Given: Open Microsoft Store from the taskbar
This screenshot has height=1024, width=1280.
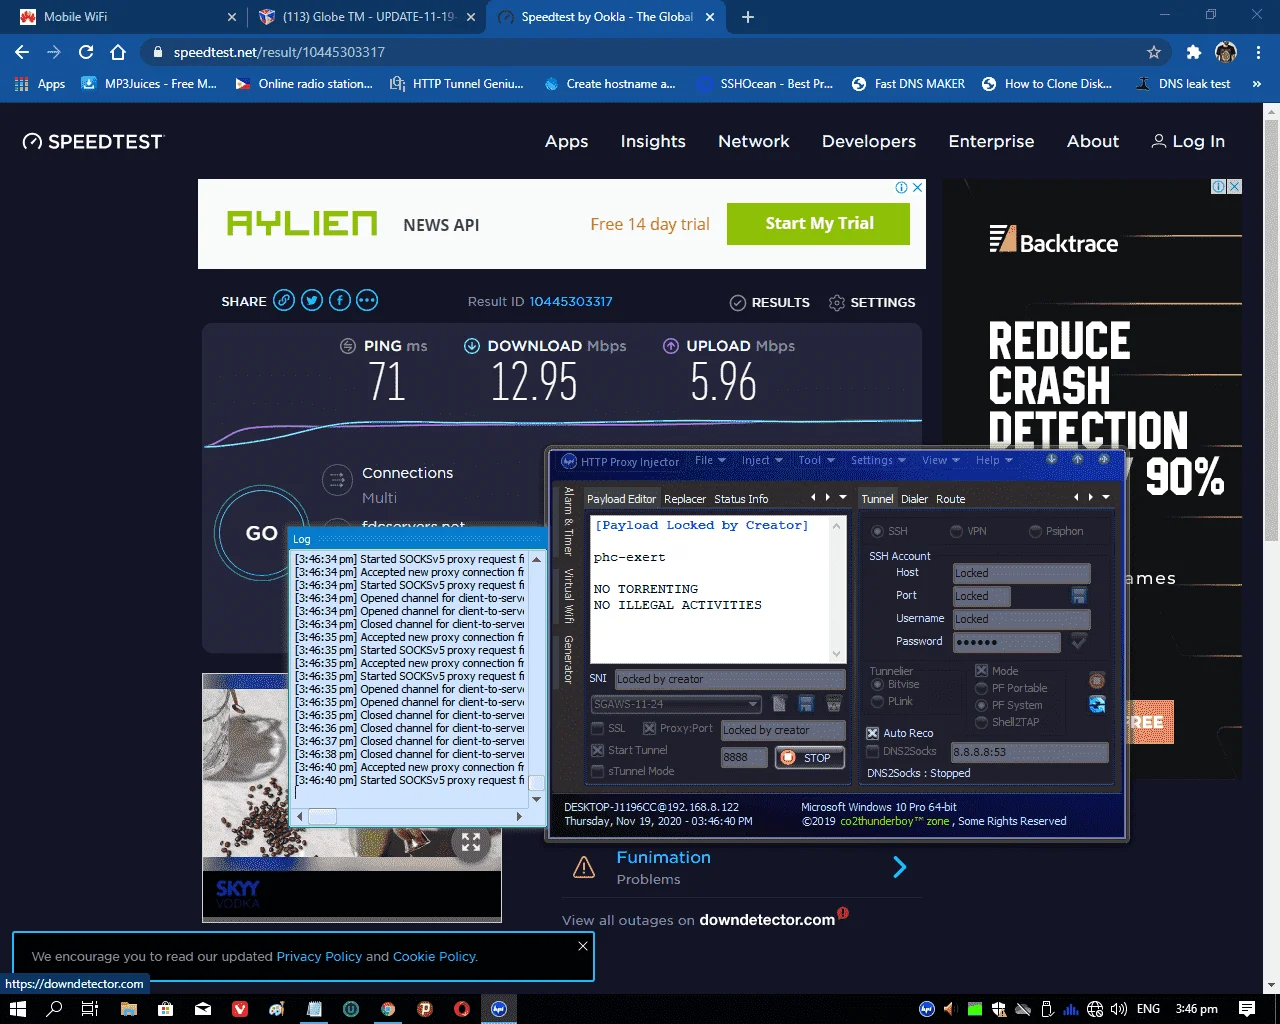Looking at the screenshot, I should click(x=166, y=1009).
